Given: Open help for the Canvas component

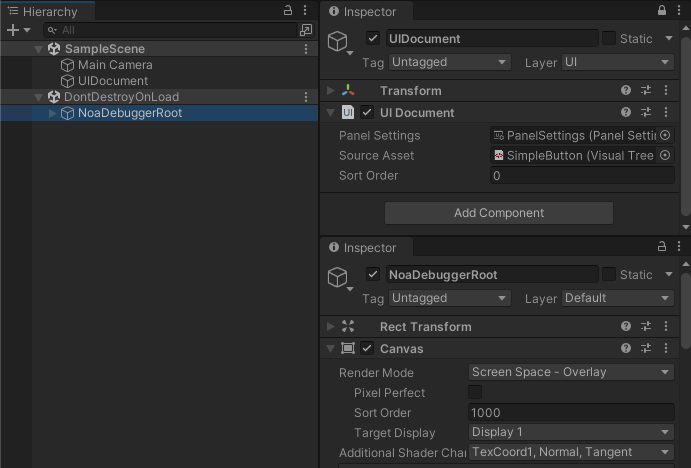Looking at the screenshot, I should point(626,348).
